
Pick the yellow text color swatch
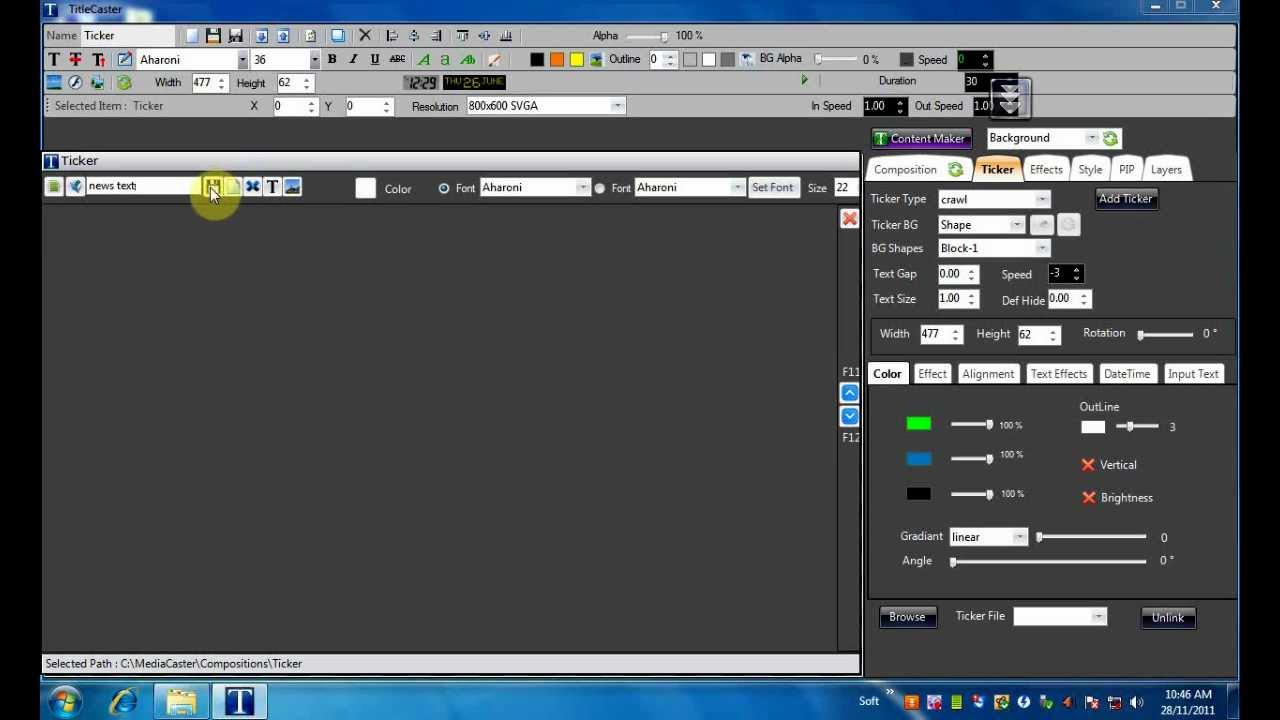click(577, 60)
